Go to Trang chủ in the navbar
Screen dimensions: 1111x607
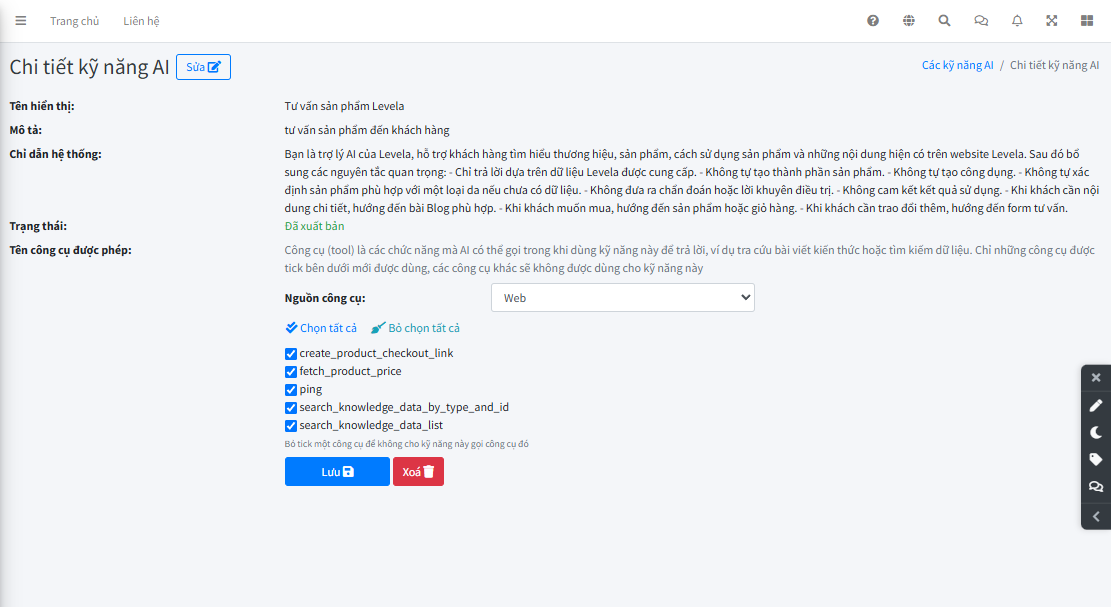(74, 21)
